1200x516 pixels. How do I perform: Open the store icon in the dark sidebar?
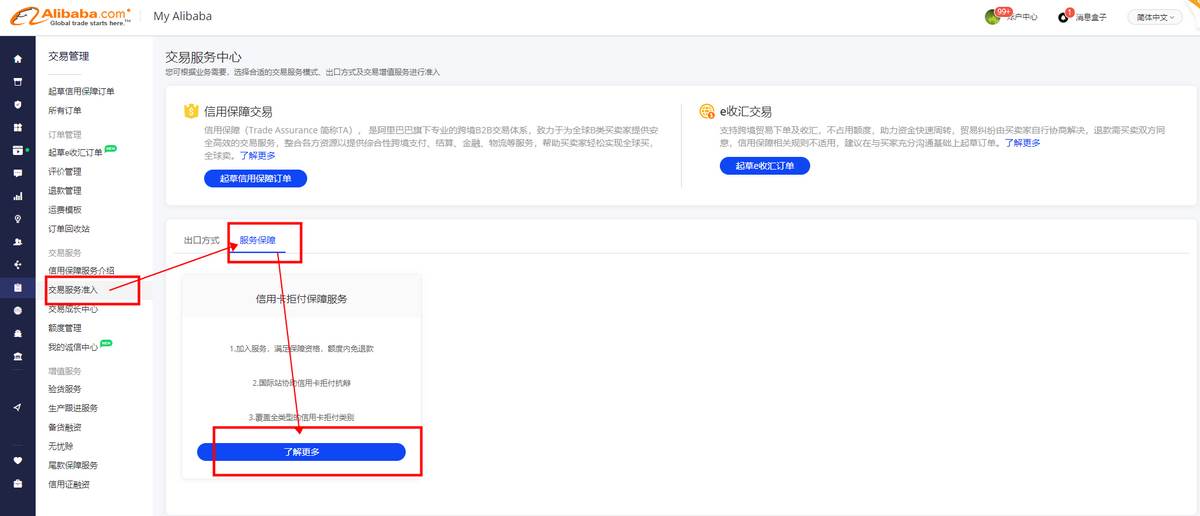(x=17, y=82)
